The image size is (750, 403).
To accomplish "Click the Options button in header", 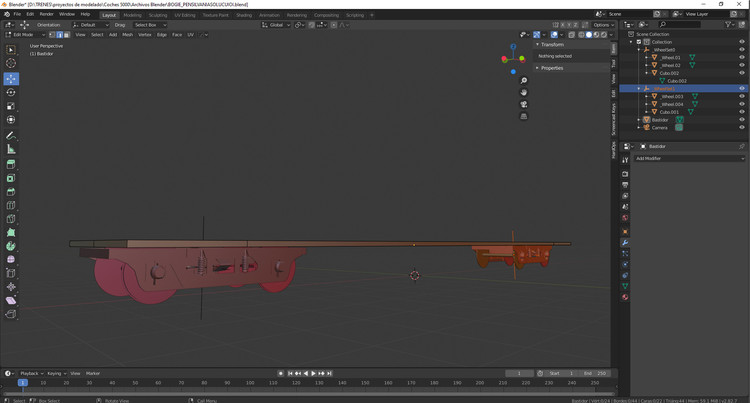I will click(x=604, y=25).
